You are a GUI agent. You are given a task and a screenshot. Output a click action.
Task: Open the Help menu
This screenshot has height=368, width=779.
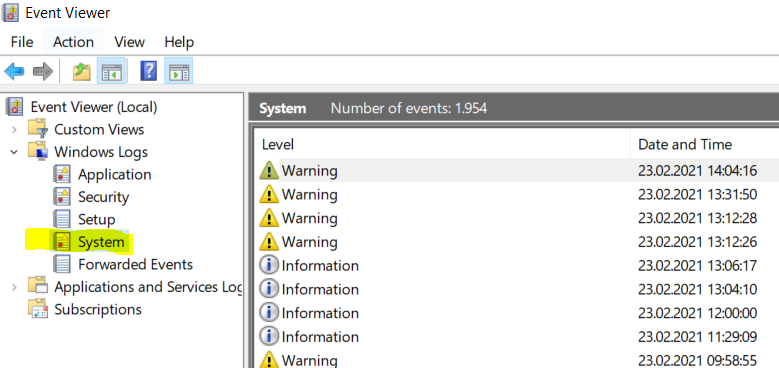tap(179, 42)
